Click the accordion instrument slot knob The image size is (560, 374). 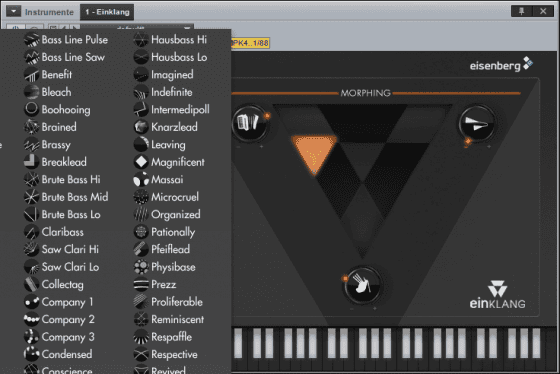[250, 124]
